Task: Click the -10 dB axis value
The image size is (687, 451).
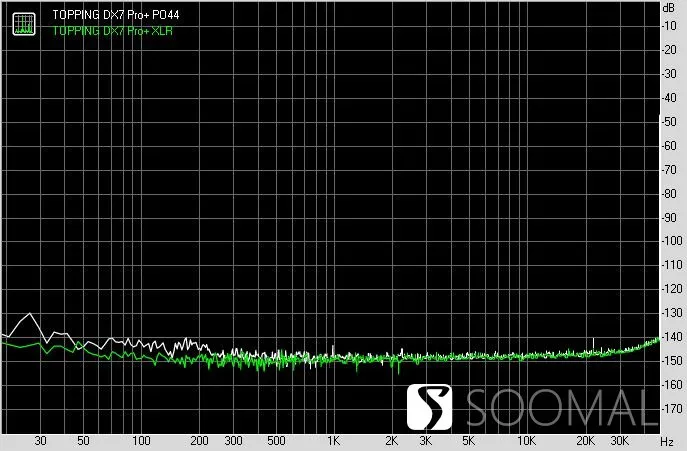Action: click(669, 25)
